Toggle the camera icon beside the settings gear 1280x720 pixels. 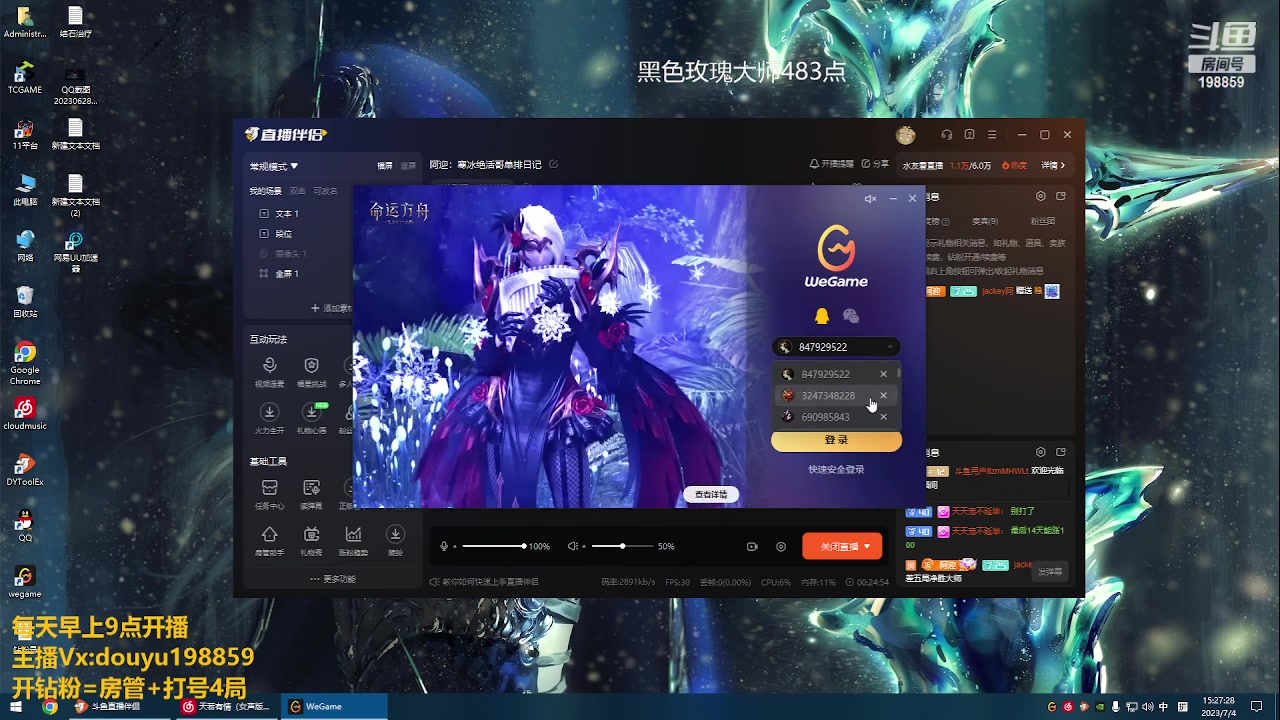(x=752, y=546)
